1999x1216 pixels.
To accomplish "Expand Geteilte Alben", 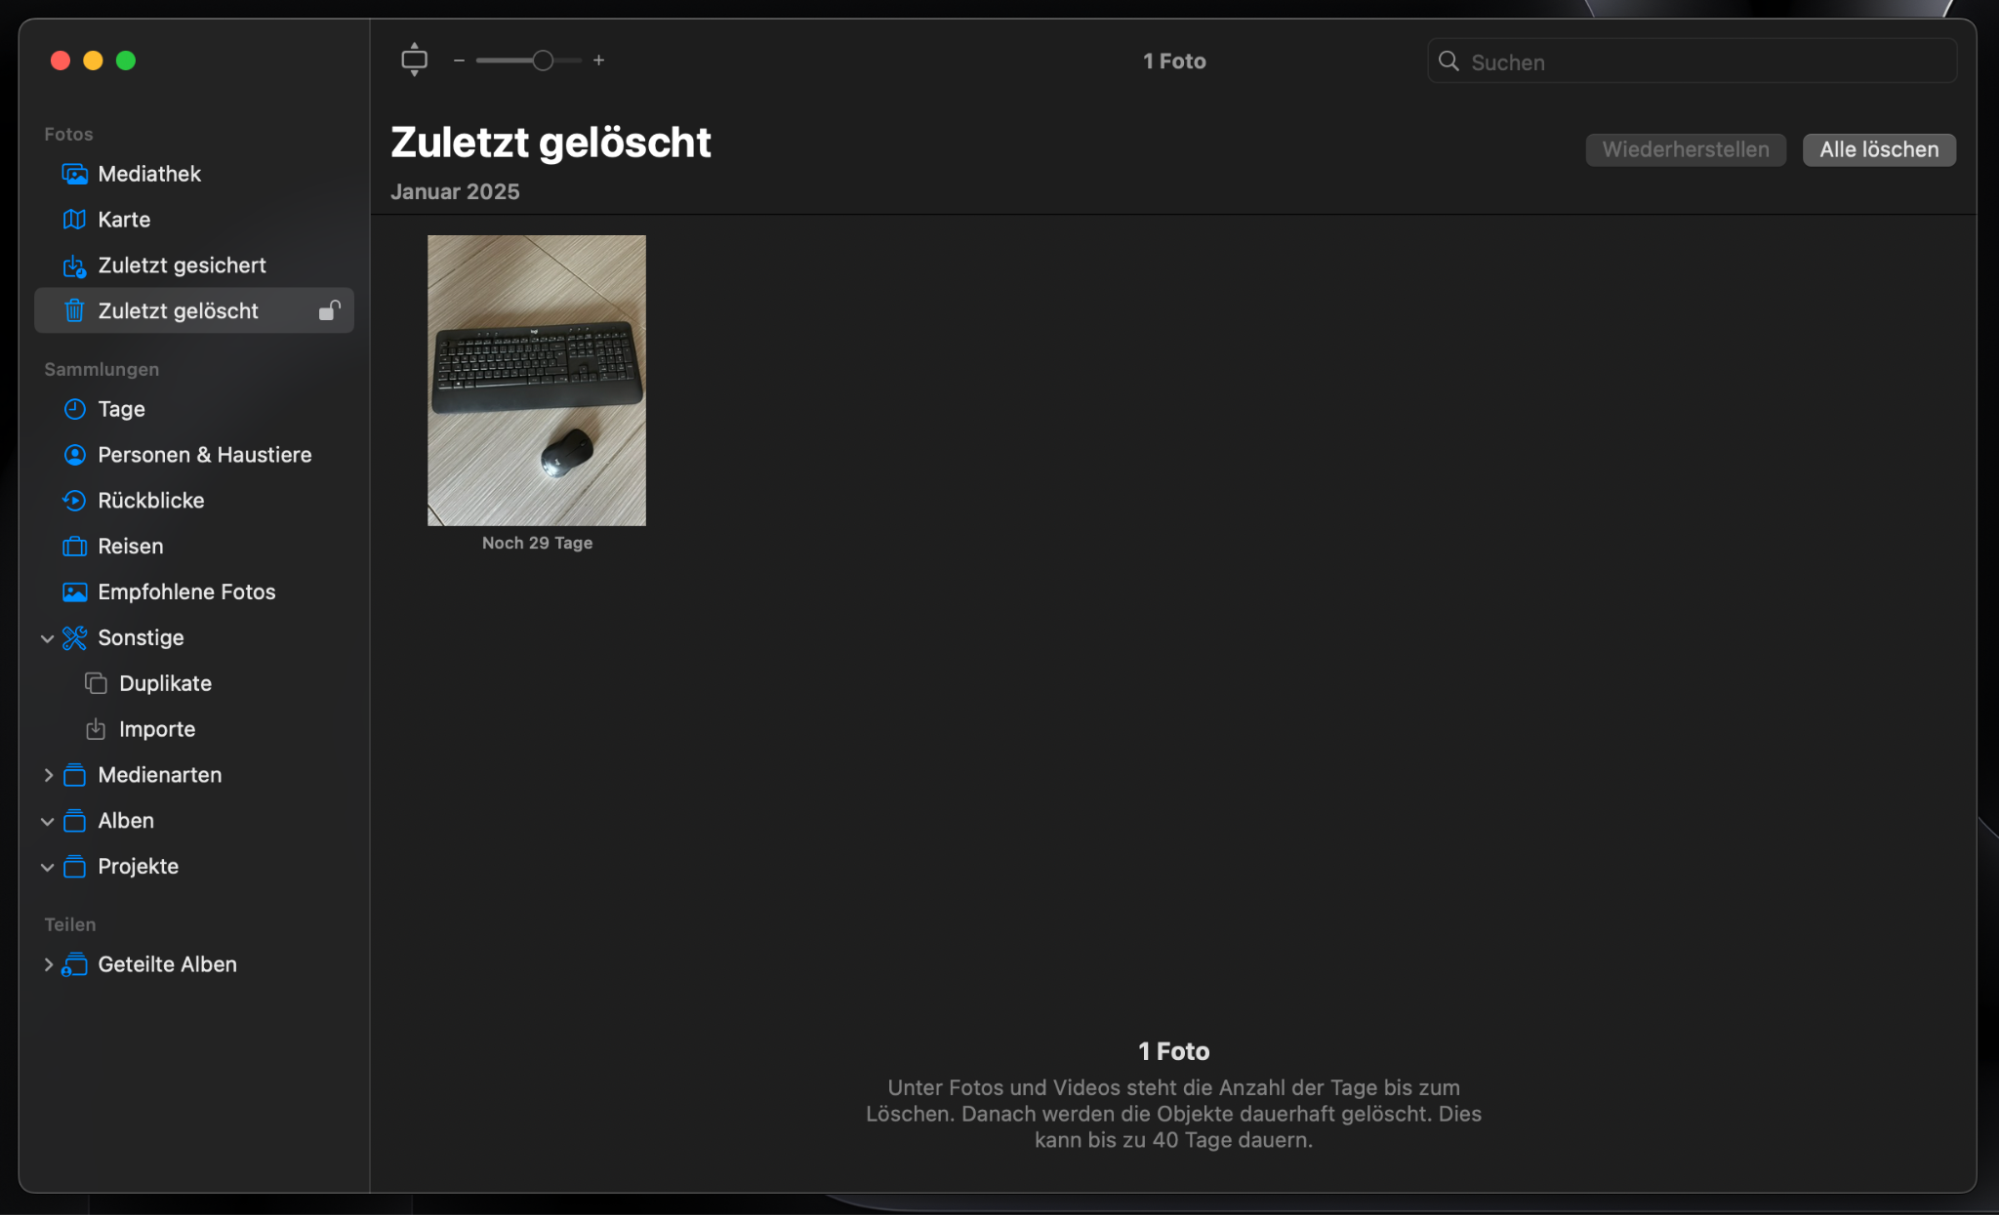I will (48, 964).
